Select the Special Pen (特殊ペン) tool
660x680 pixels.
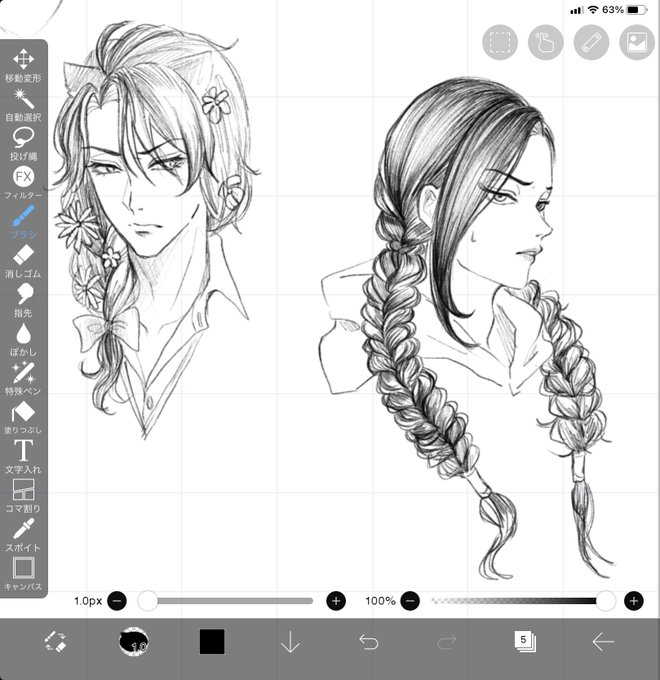point(23,379)
